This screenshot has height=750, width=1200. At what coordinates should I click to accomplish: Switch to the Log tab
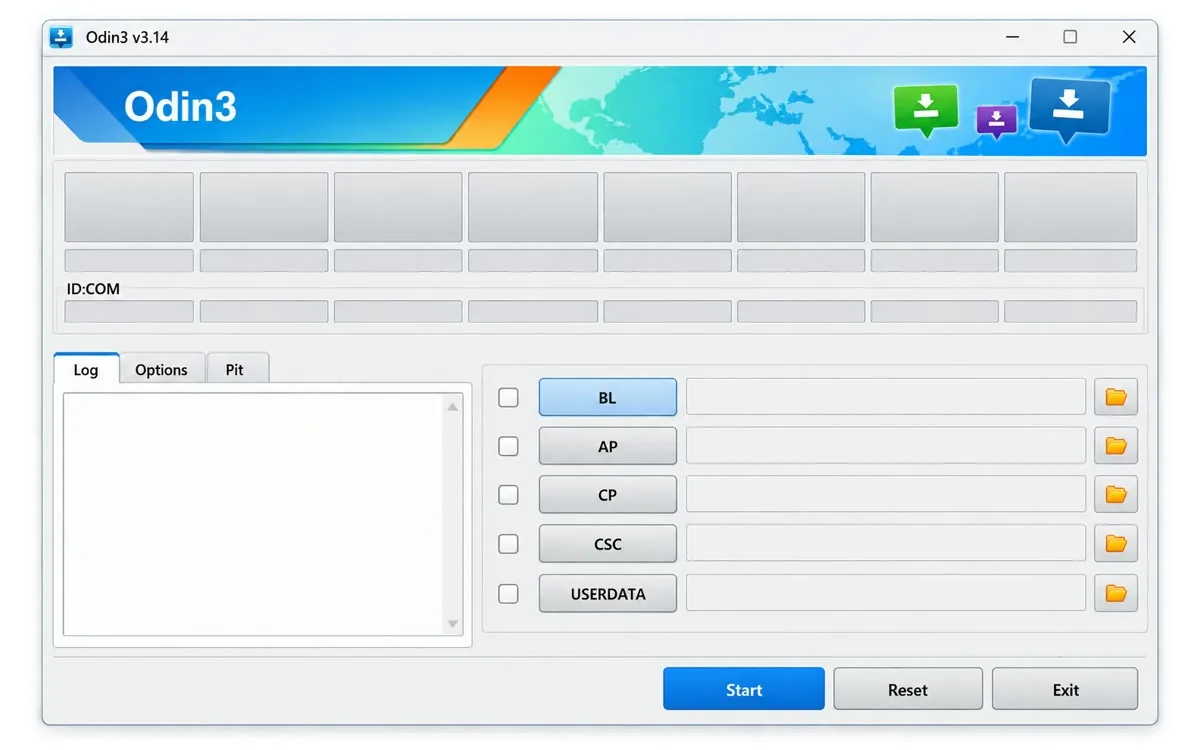pos(86,369)
